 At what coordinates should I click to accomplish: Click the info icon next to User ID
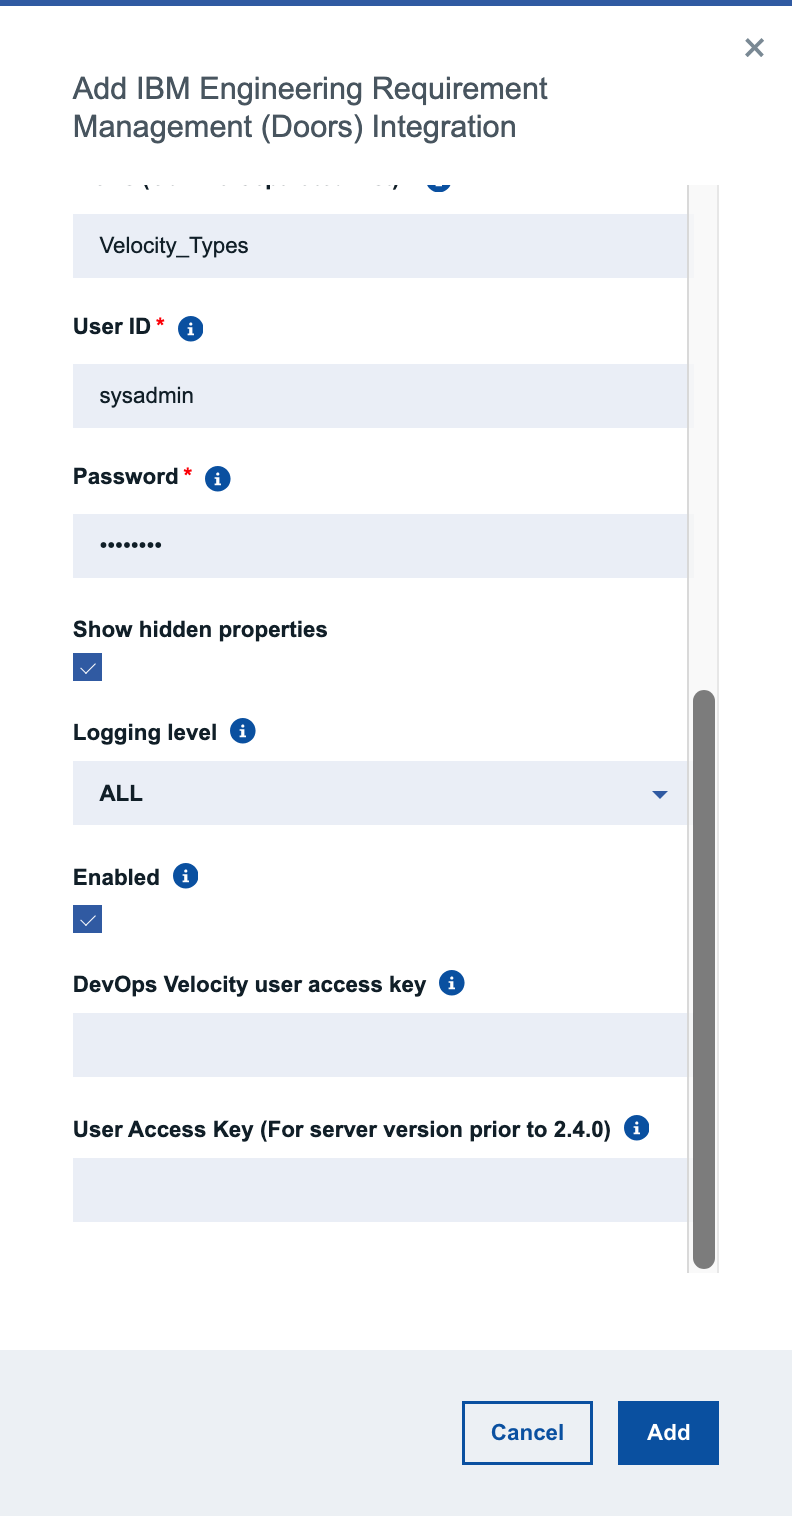click(x=191, y=328)
